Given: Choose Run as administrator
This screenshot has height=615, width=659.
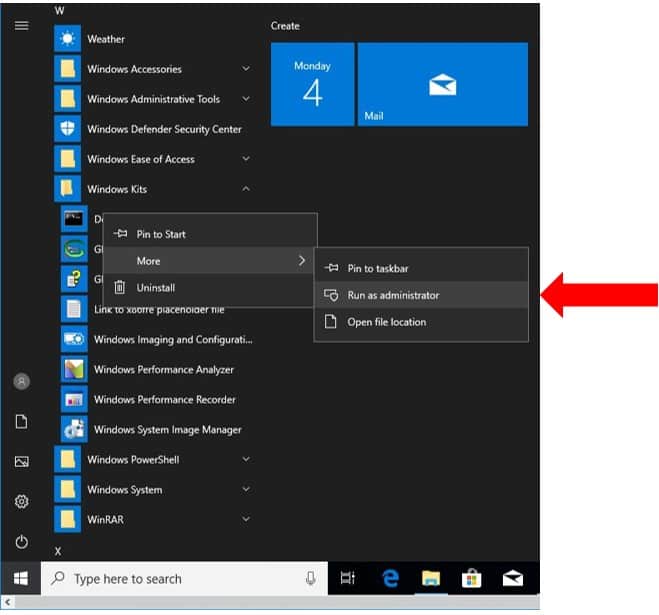Looking at the screenshot, I should 421,295.
